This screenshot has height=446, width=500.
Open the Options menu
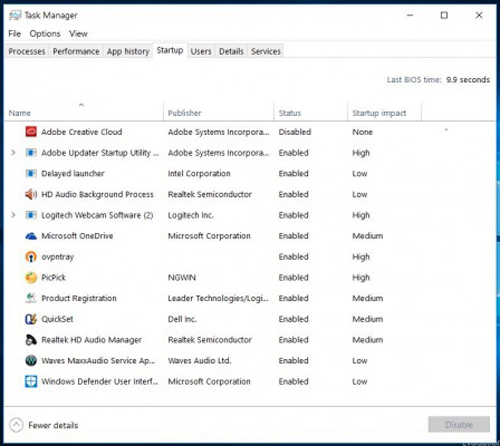(x=45, y=34)
